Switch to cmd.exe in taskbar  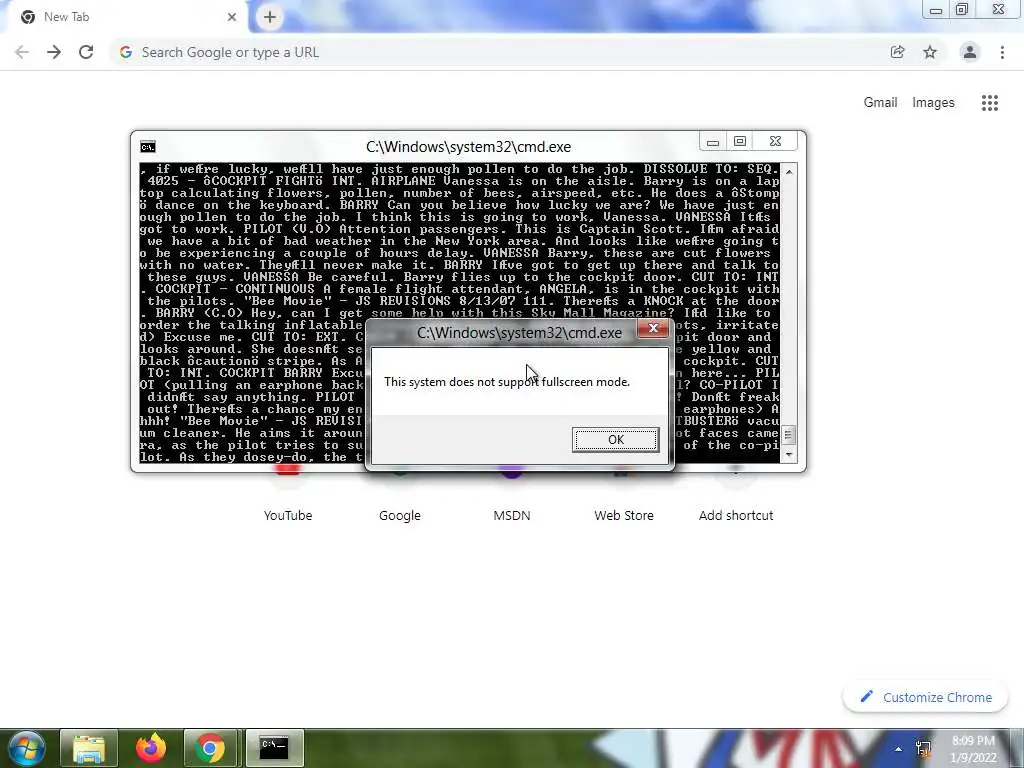(274, 748)
